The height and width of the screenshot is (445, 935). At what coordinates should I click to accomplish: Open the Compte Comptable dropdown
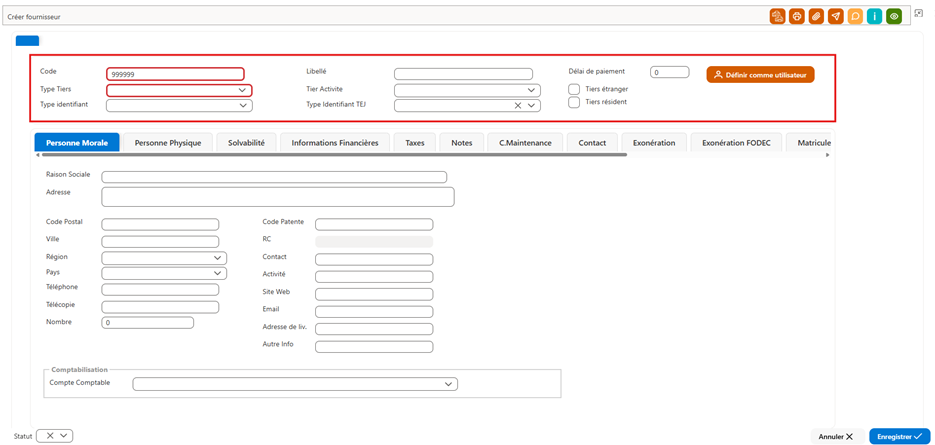point(295,384)
